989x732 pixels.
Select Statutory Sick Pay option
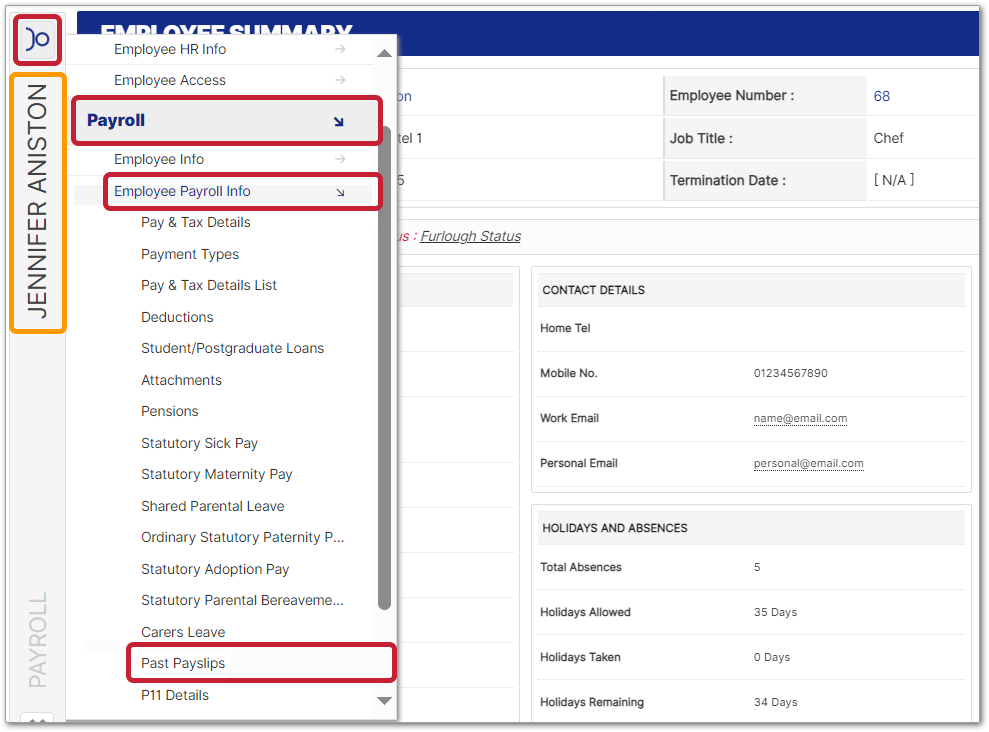199,443
